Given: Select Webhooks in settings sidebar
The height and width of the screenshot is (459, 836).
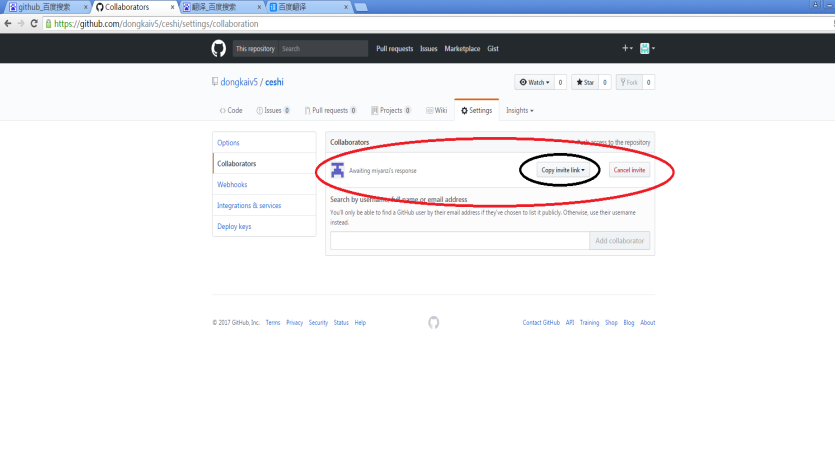Looking at the screenshot, I should tap(264, 184).
